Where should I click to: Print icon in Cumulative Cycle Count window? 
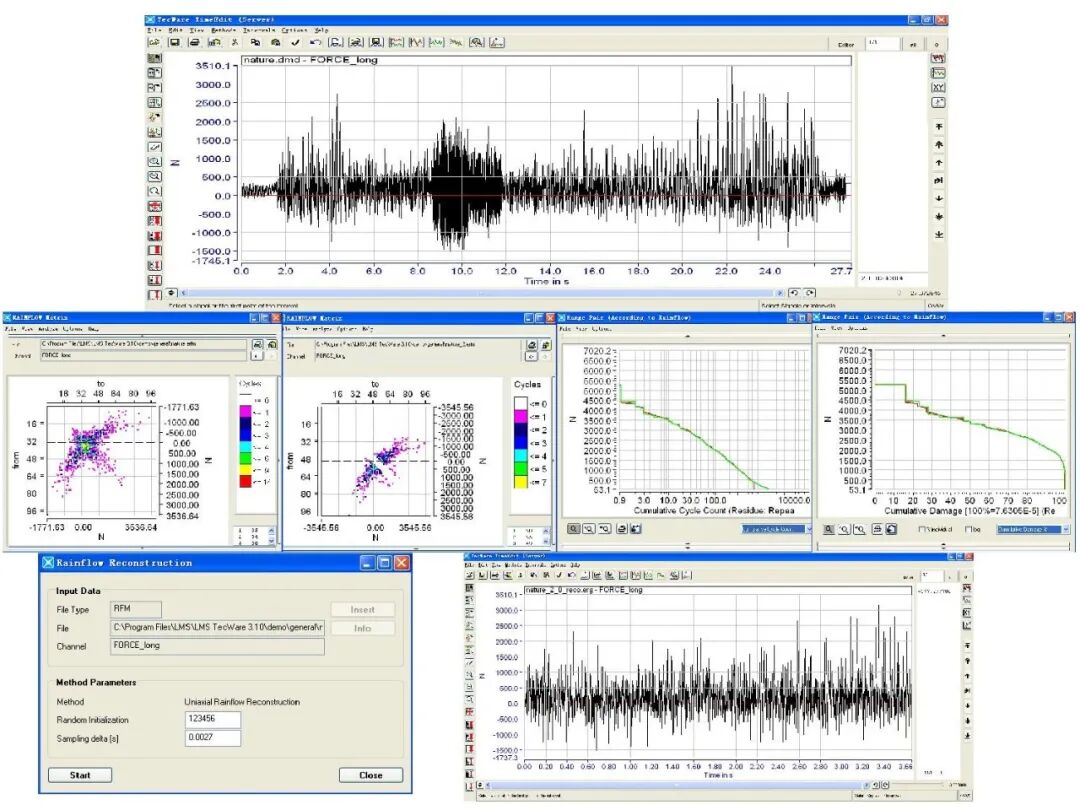(621, 529)
